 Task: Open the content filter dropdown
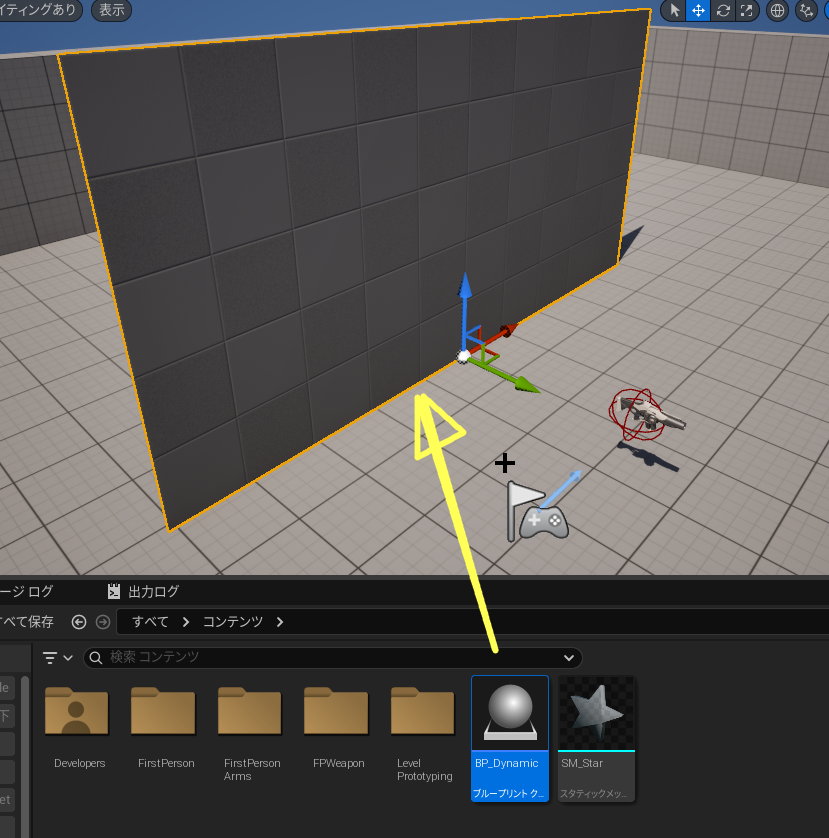(58, 657)
